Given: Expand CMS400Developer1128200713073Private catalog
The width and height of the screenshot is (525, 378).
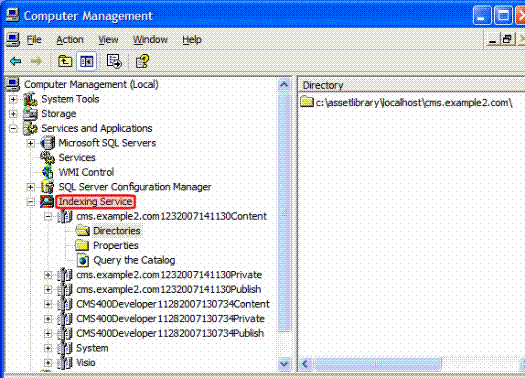Looking at the screenshot, I should click(48, 319).
